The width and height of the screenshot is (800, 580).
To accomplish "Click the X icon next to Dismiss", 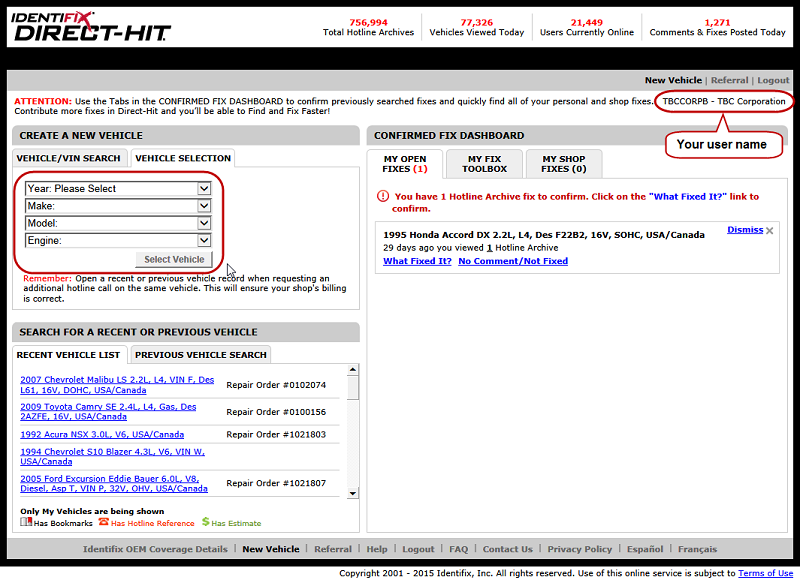I will [x=769, y=231].
